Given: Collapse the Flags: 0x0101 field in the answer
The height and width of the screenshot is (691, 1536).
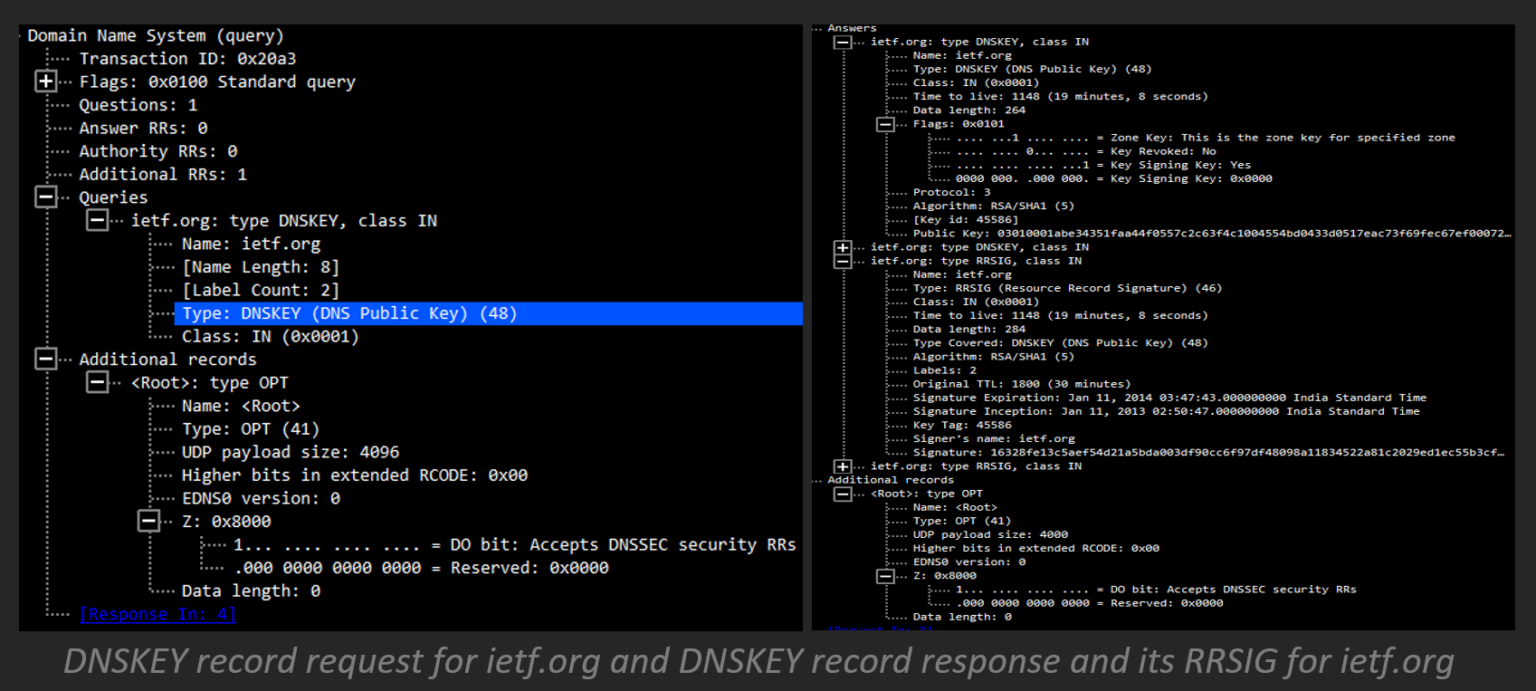Looking at the screenshot, I should (886, 123).
